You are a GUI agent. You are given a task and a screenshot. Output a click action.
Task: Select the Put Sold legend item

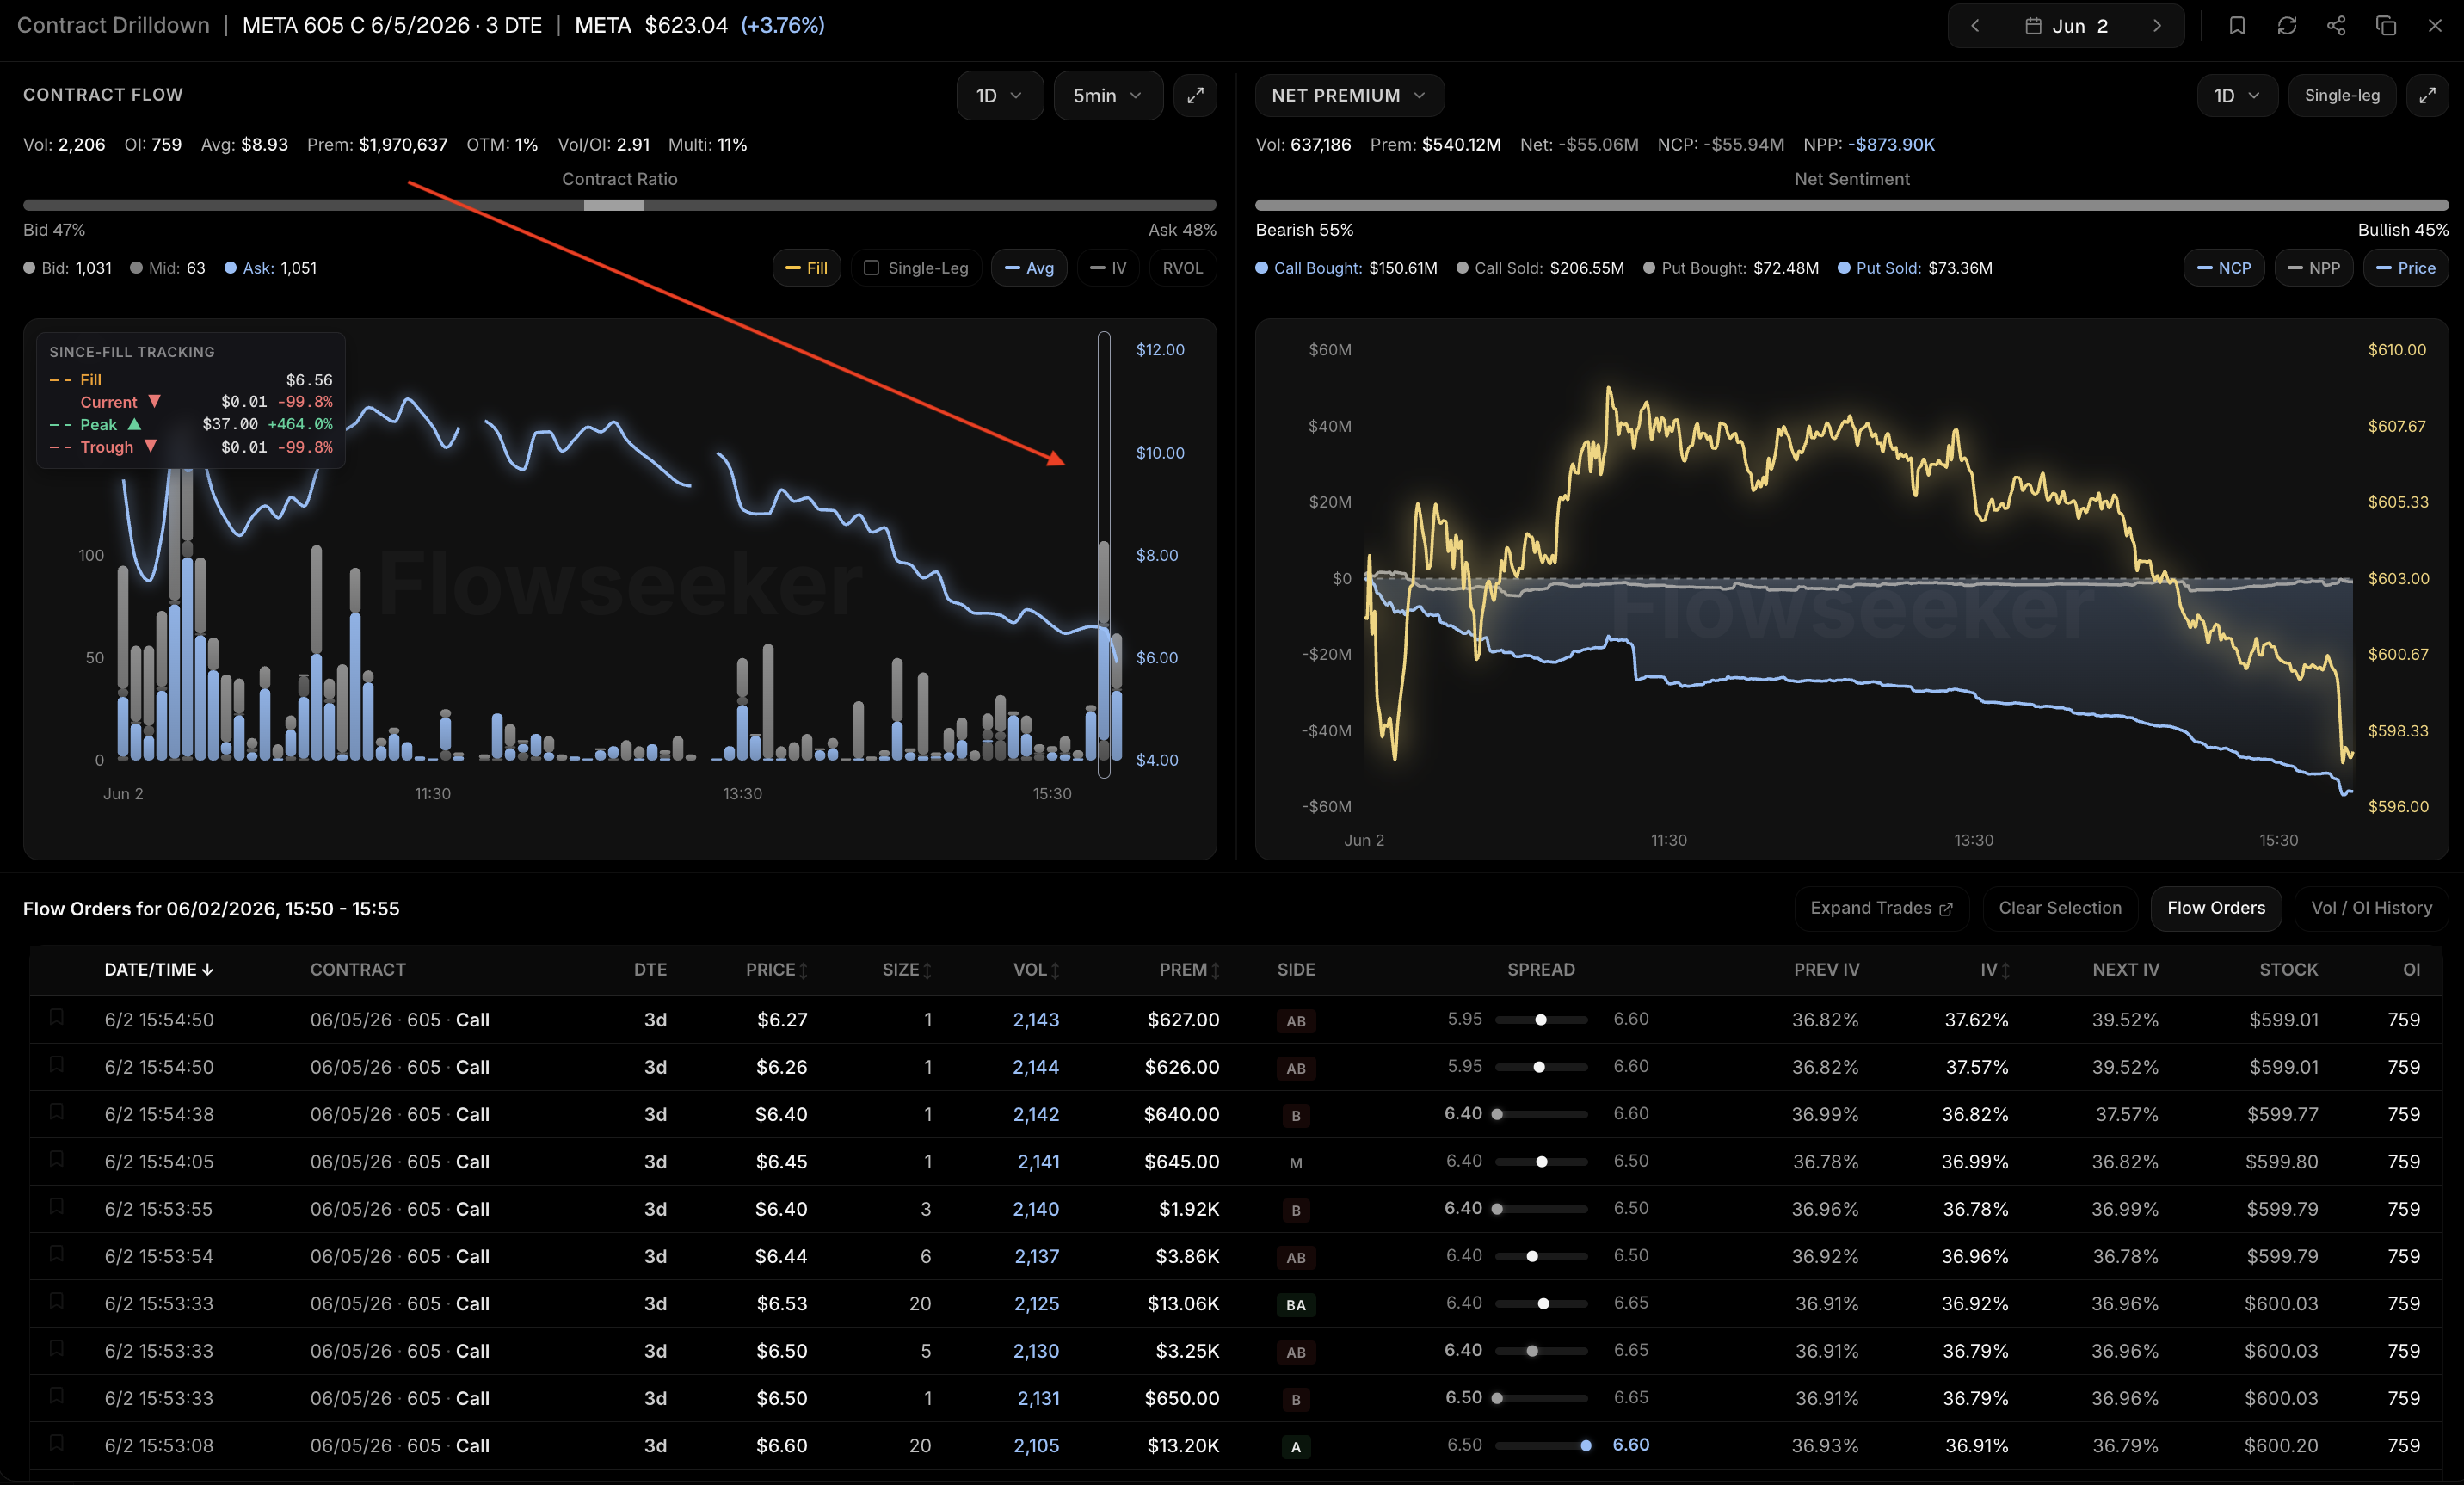click(1915, 268)
